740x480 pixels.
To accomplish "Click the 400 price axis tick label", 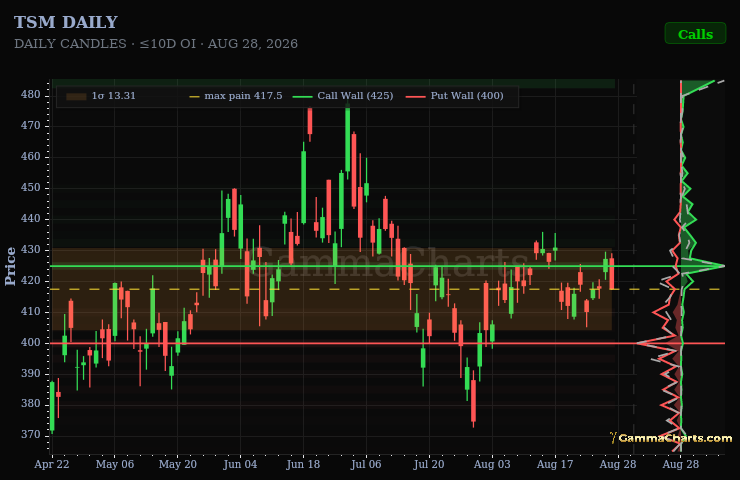I will click(31, 343).
